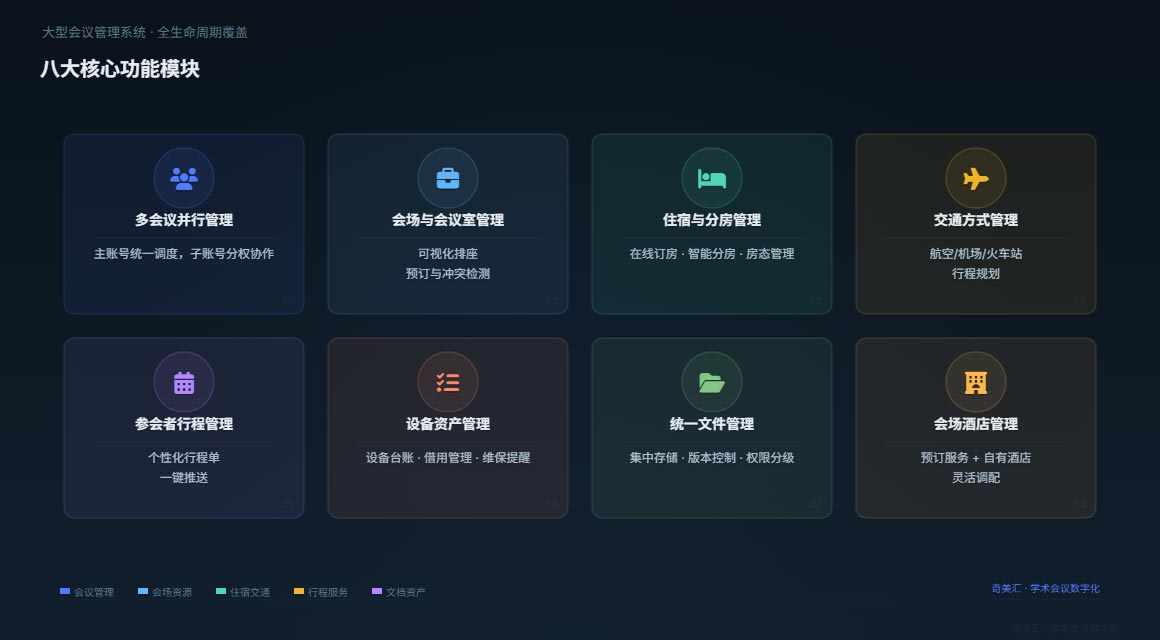
Task: Click the people icon for 多会议并行管理
Action: pyautogui.click(x=183, y=178)
